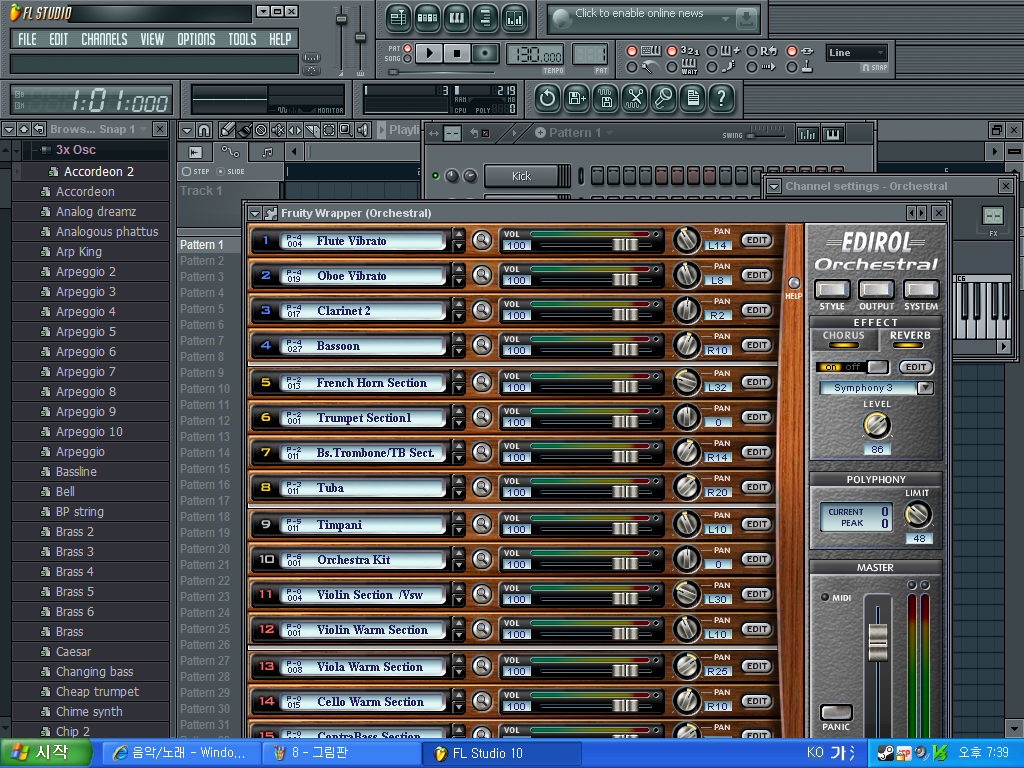The height and width of the screenshot is (768, 1024).
Task: Open the Symphony 3 reverb type dropdown
Action: [925, 388]
